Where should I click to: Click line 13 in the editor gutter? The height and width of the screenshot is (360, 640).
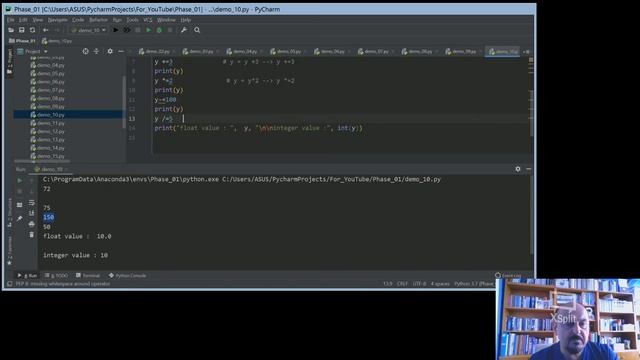point(132,119)
